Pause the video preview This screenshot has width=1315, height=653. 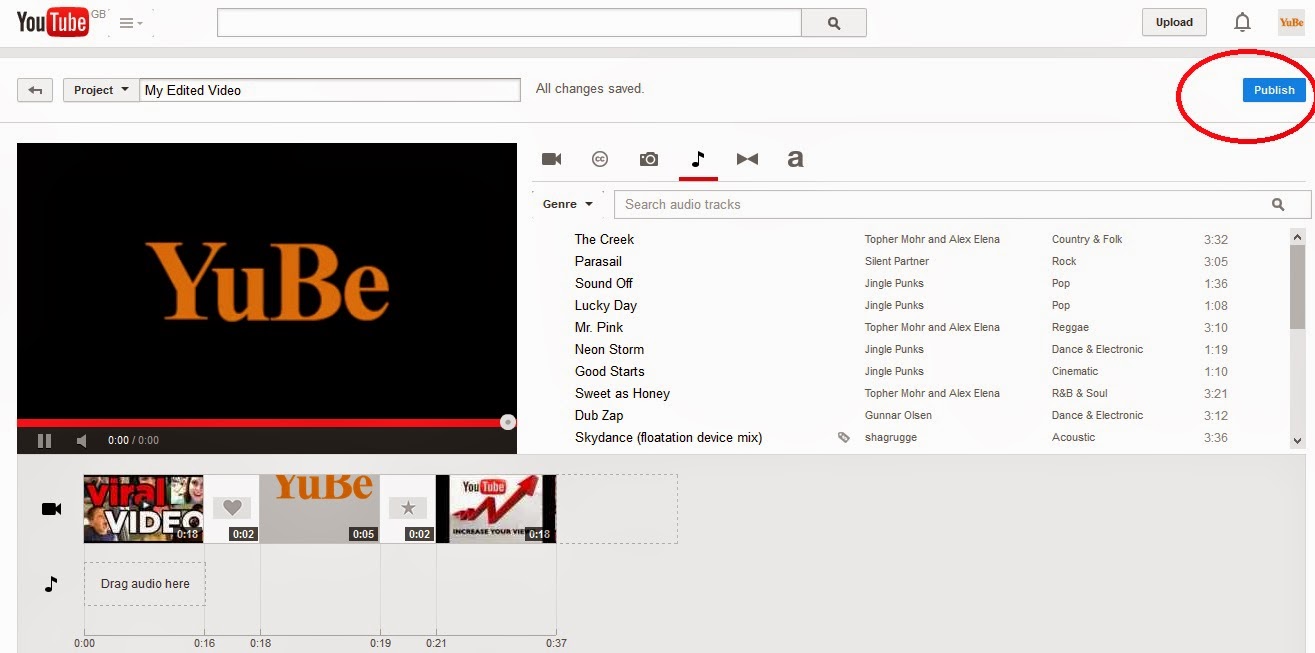pyautogui.click(x=44, y=440)
